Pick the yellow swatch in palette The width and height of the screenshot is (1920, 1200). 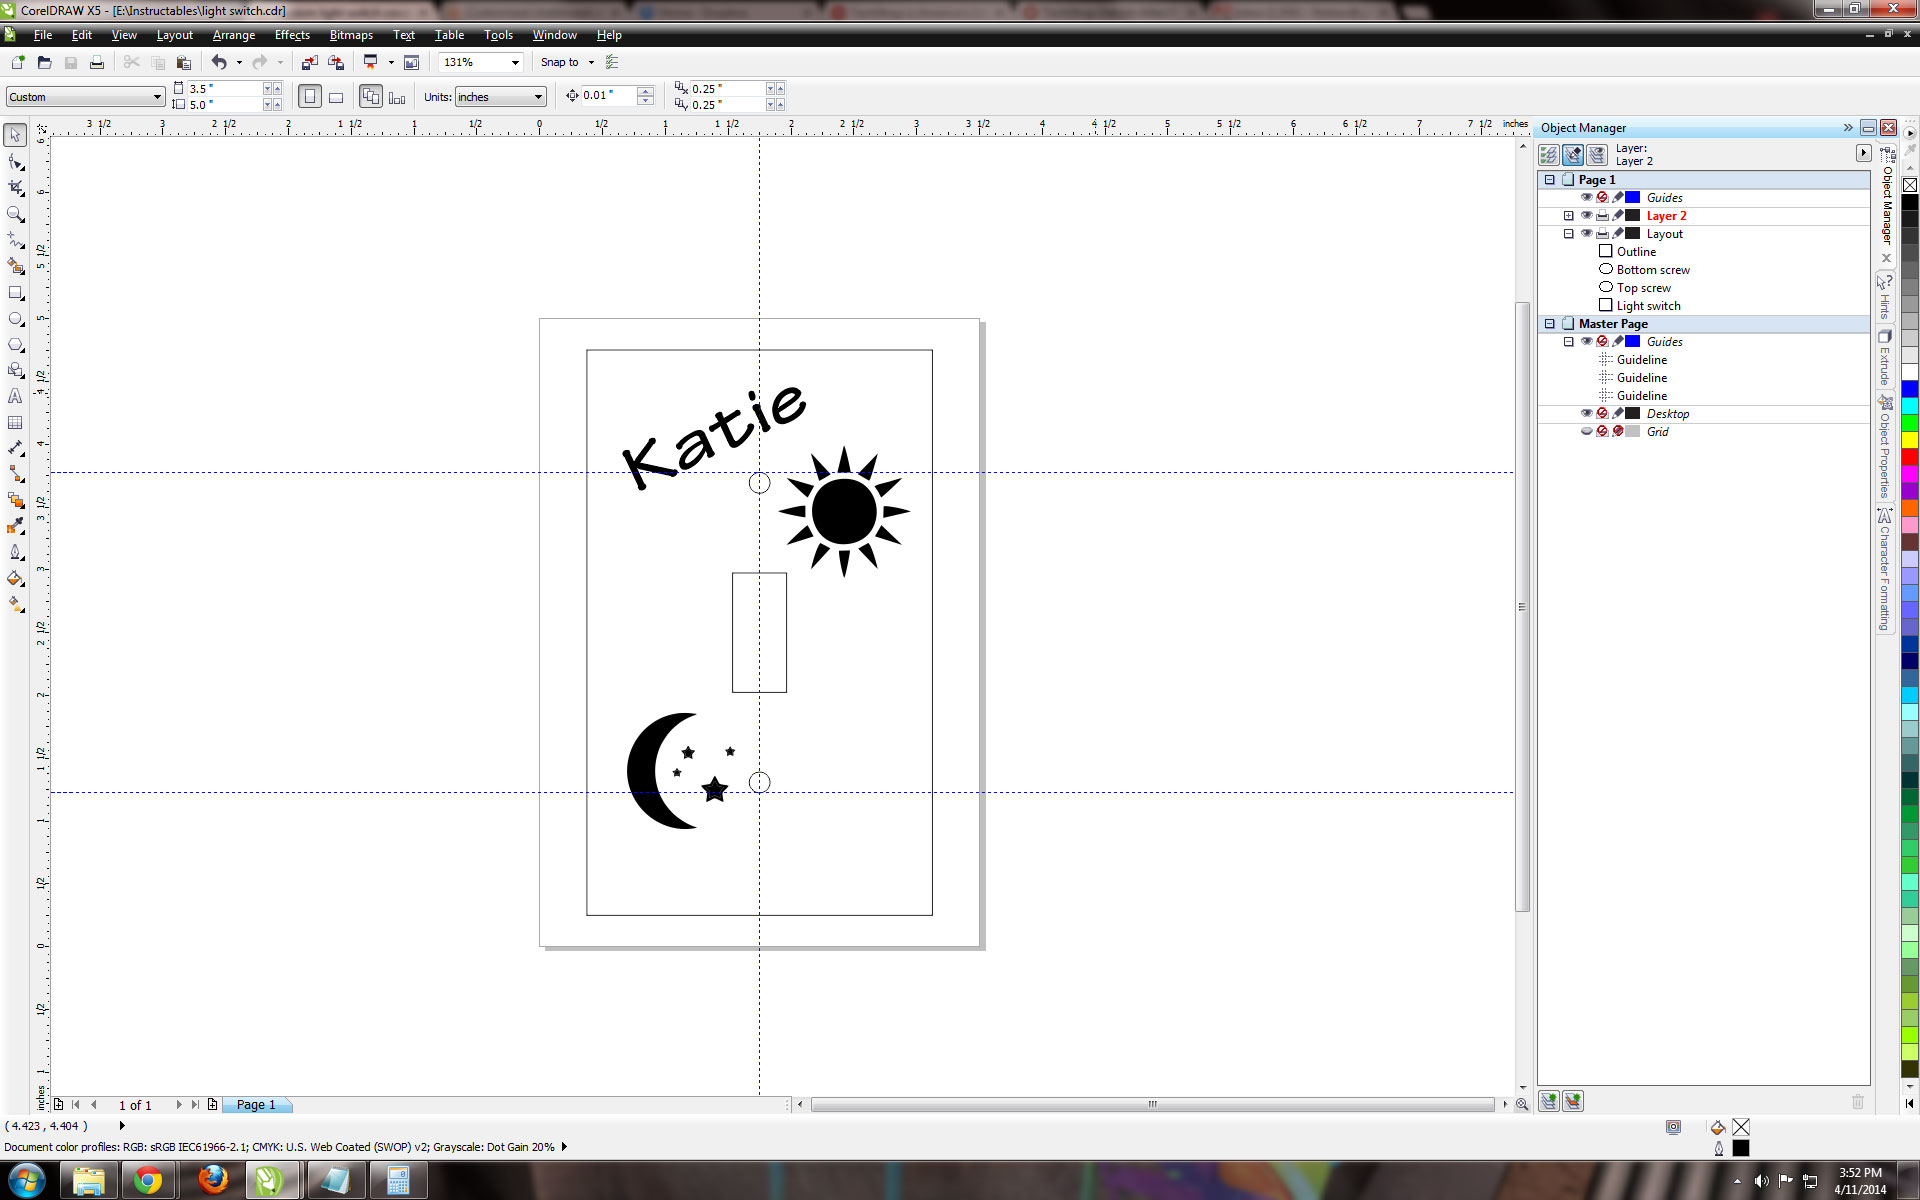click(x=1909, y=439)
